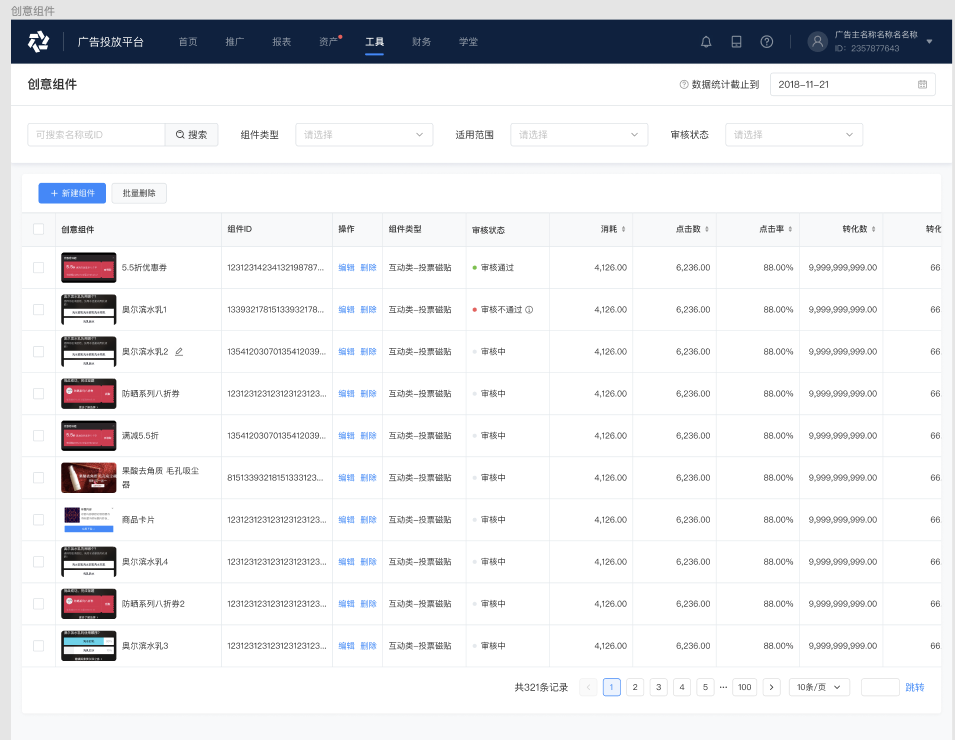Open the 10条/页 page size dropdown

(819, 687)
